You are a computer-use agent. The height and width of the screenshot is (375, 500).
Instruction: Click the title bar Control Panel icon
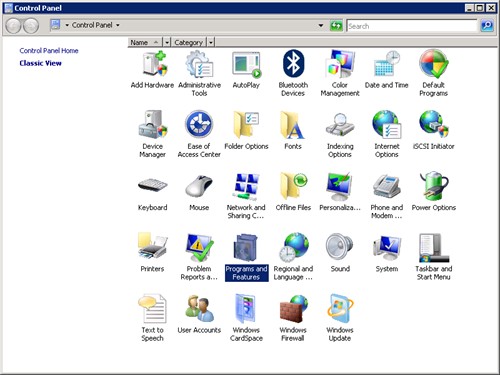[x=8, y=8]
